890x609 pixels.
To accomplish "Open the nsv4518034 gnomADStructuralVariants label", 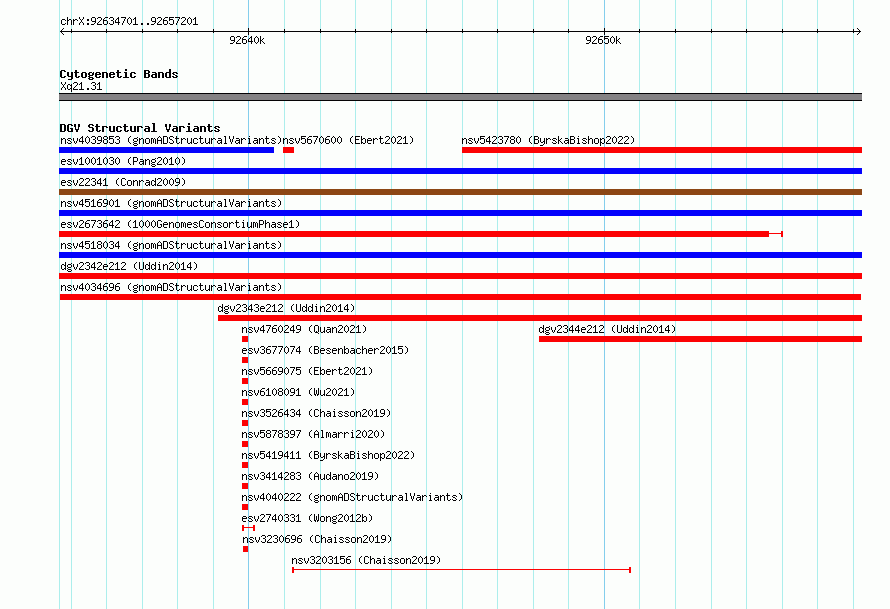I will click(171, 245).
